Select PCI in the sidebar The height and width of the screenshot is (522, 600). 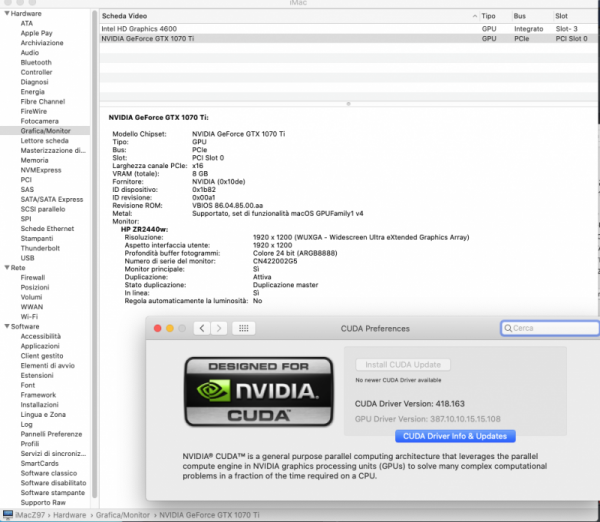point(26,179)
